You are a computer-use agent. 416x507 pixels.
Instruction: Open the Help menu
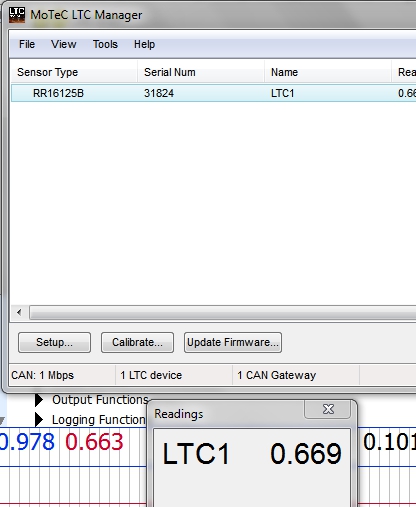[144, 44]
